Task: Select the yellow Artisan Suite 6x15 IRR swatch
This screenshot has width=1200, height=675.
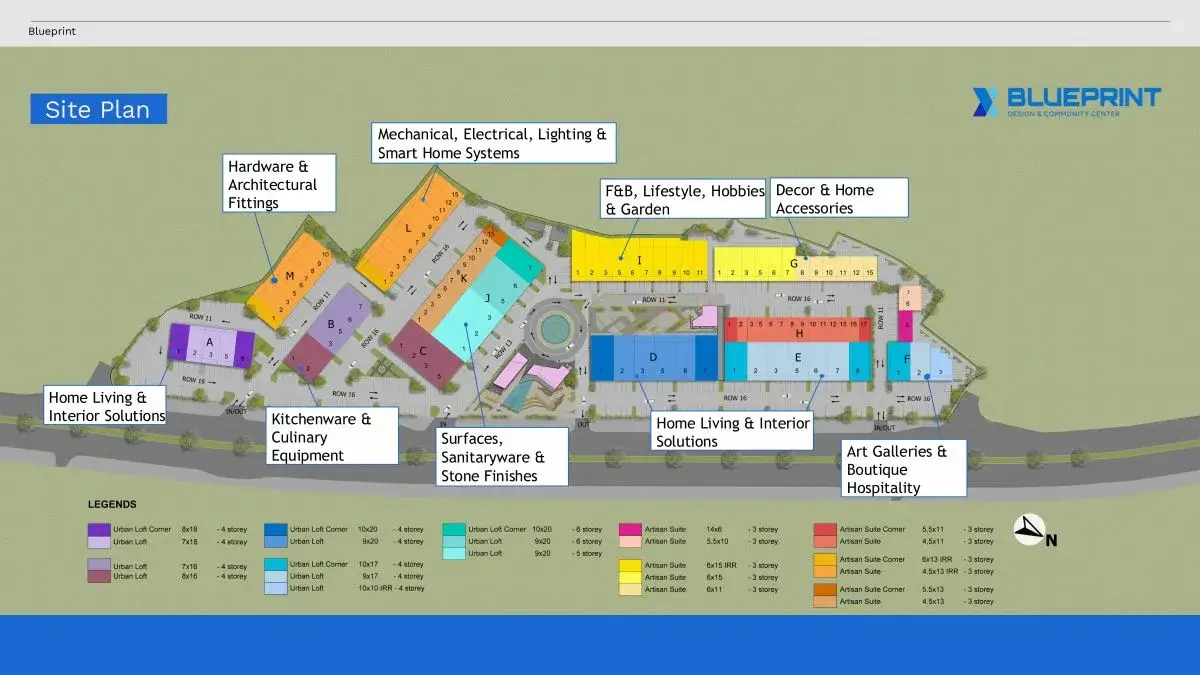Action: [x=630, y=566]
